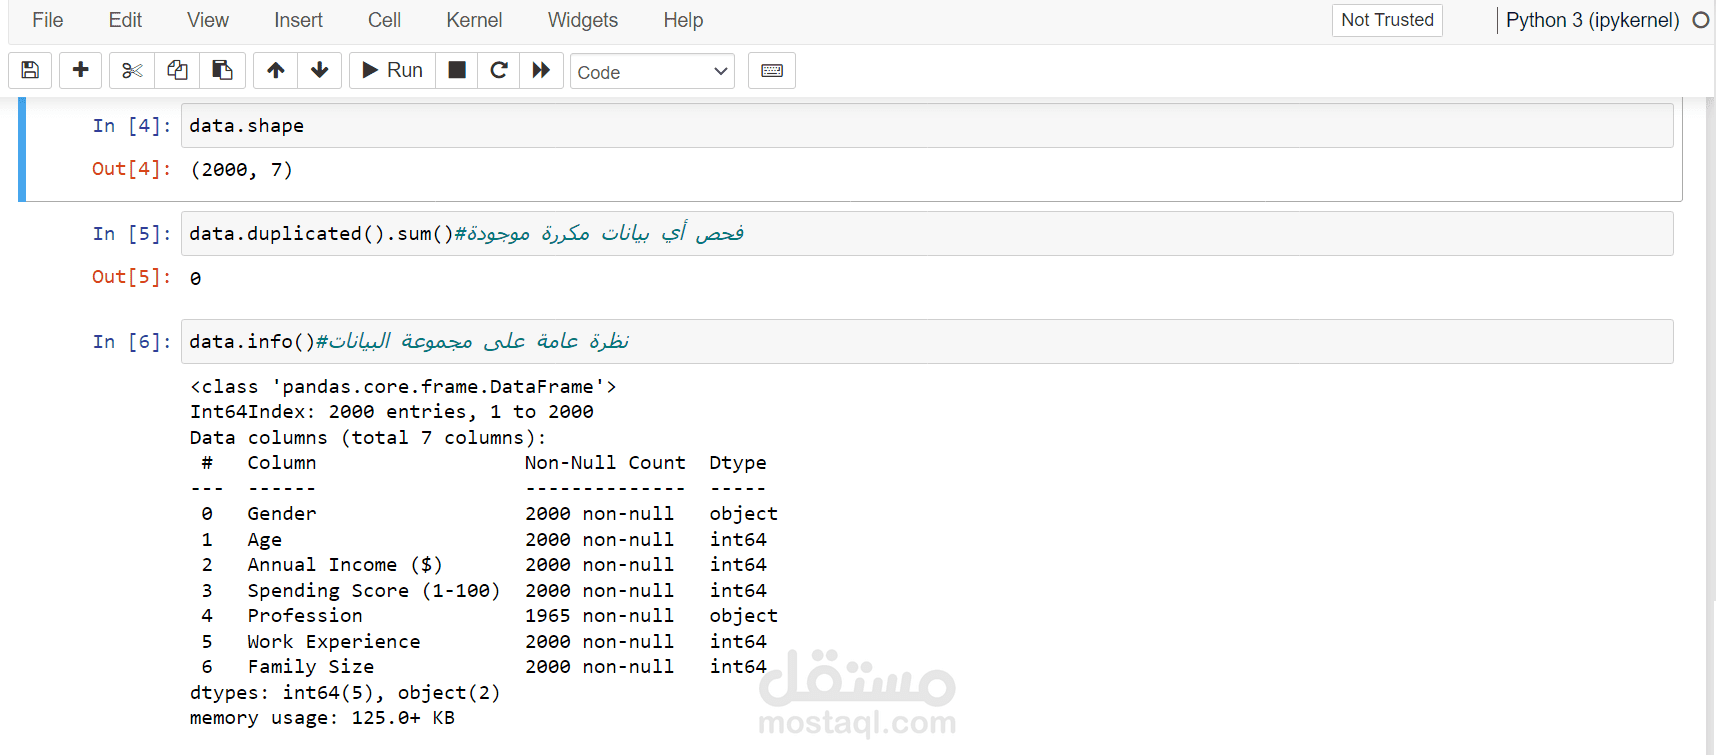Viewport: 1716px width, 755px height.
Task: Click the Not Trusted button
Action: (x=1387, y=20)
